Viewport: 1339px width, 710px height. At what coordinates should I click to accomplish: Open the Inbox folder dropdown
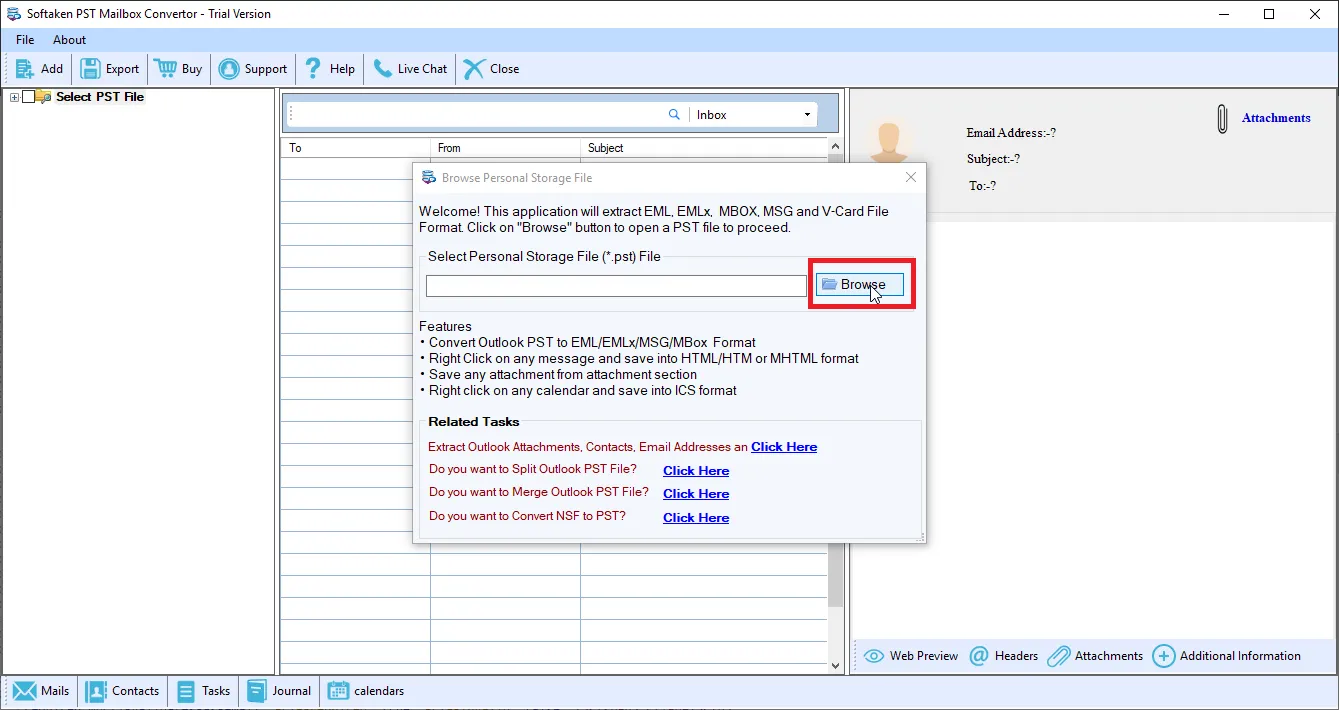[808, 115]
